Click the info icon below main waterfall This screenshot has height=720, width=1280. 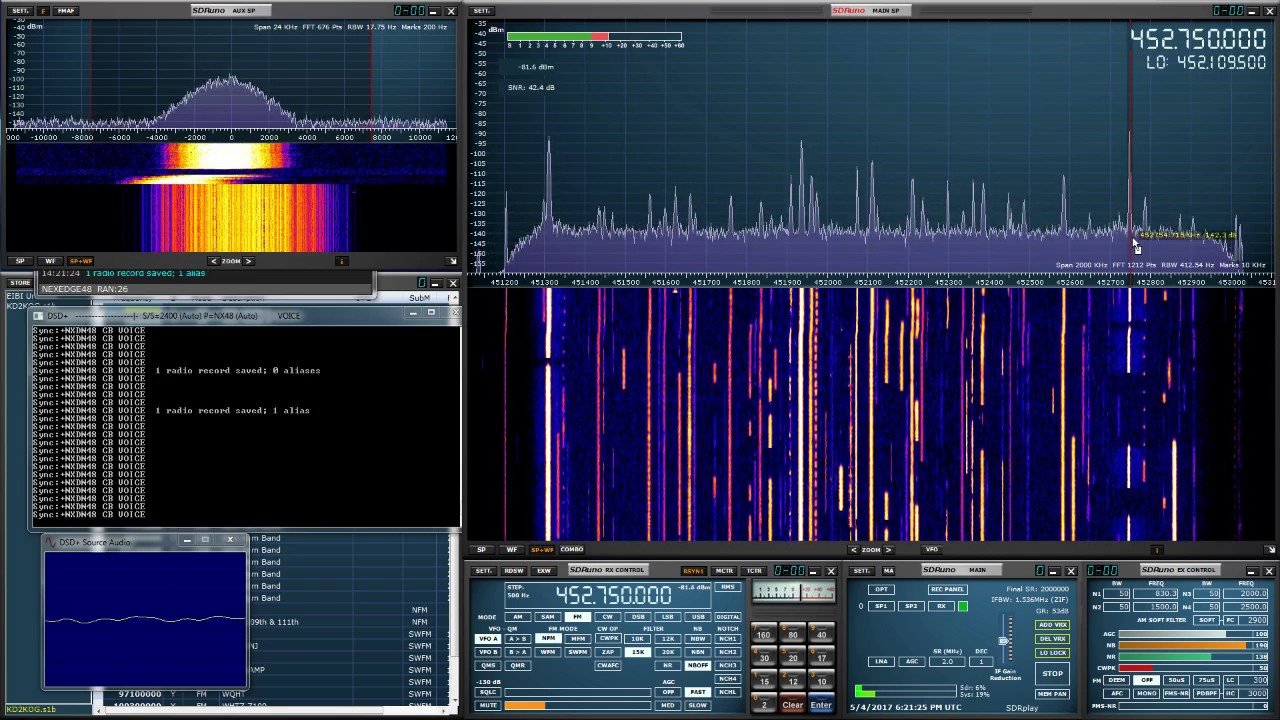click(1157, 549)
